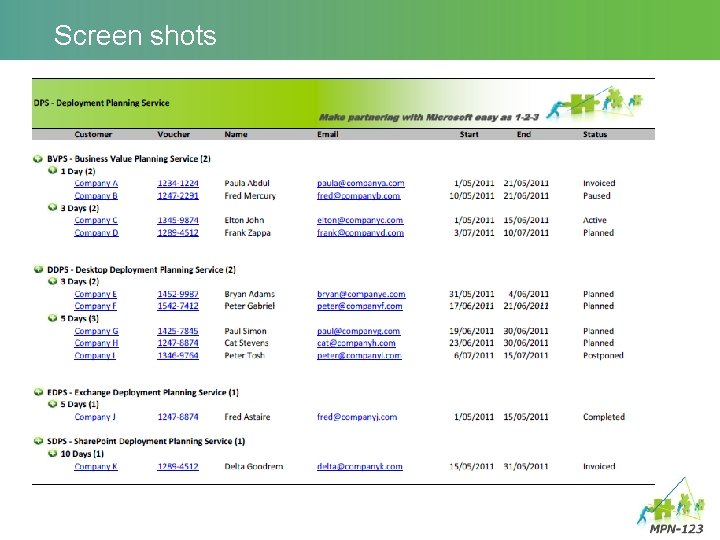Collapse the 10 Days (1) subgroup

[52, 454]
